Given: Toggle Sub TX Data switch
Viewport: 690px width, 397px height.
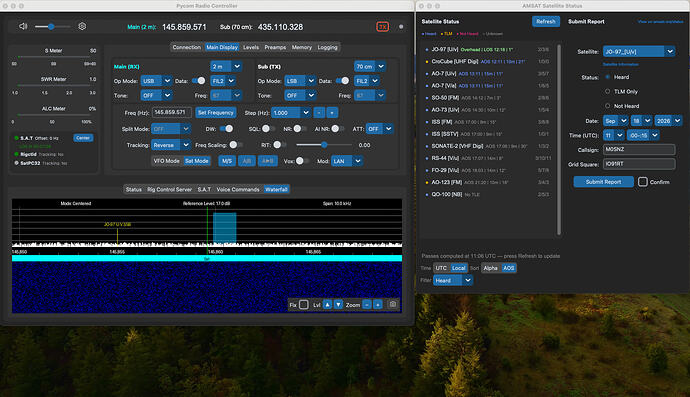Looking at the screenshot, I should [342, 81].
